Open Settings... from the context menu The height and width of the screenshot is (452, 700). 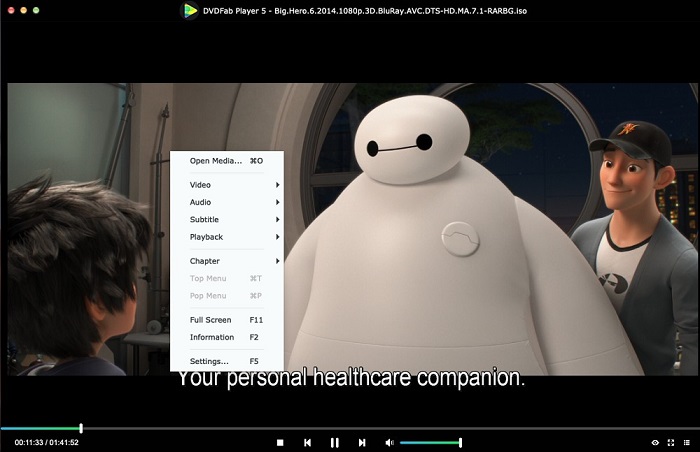(x=227, y=361)
